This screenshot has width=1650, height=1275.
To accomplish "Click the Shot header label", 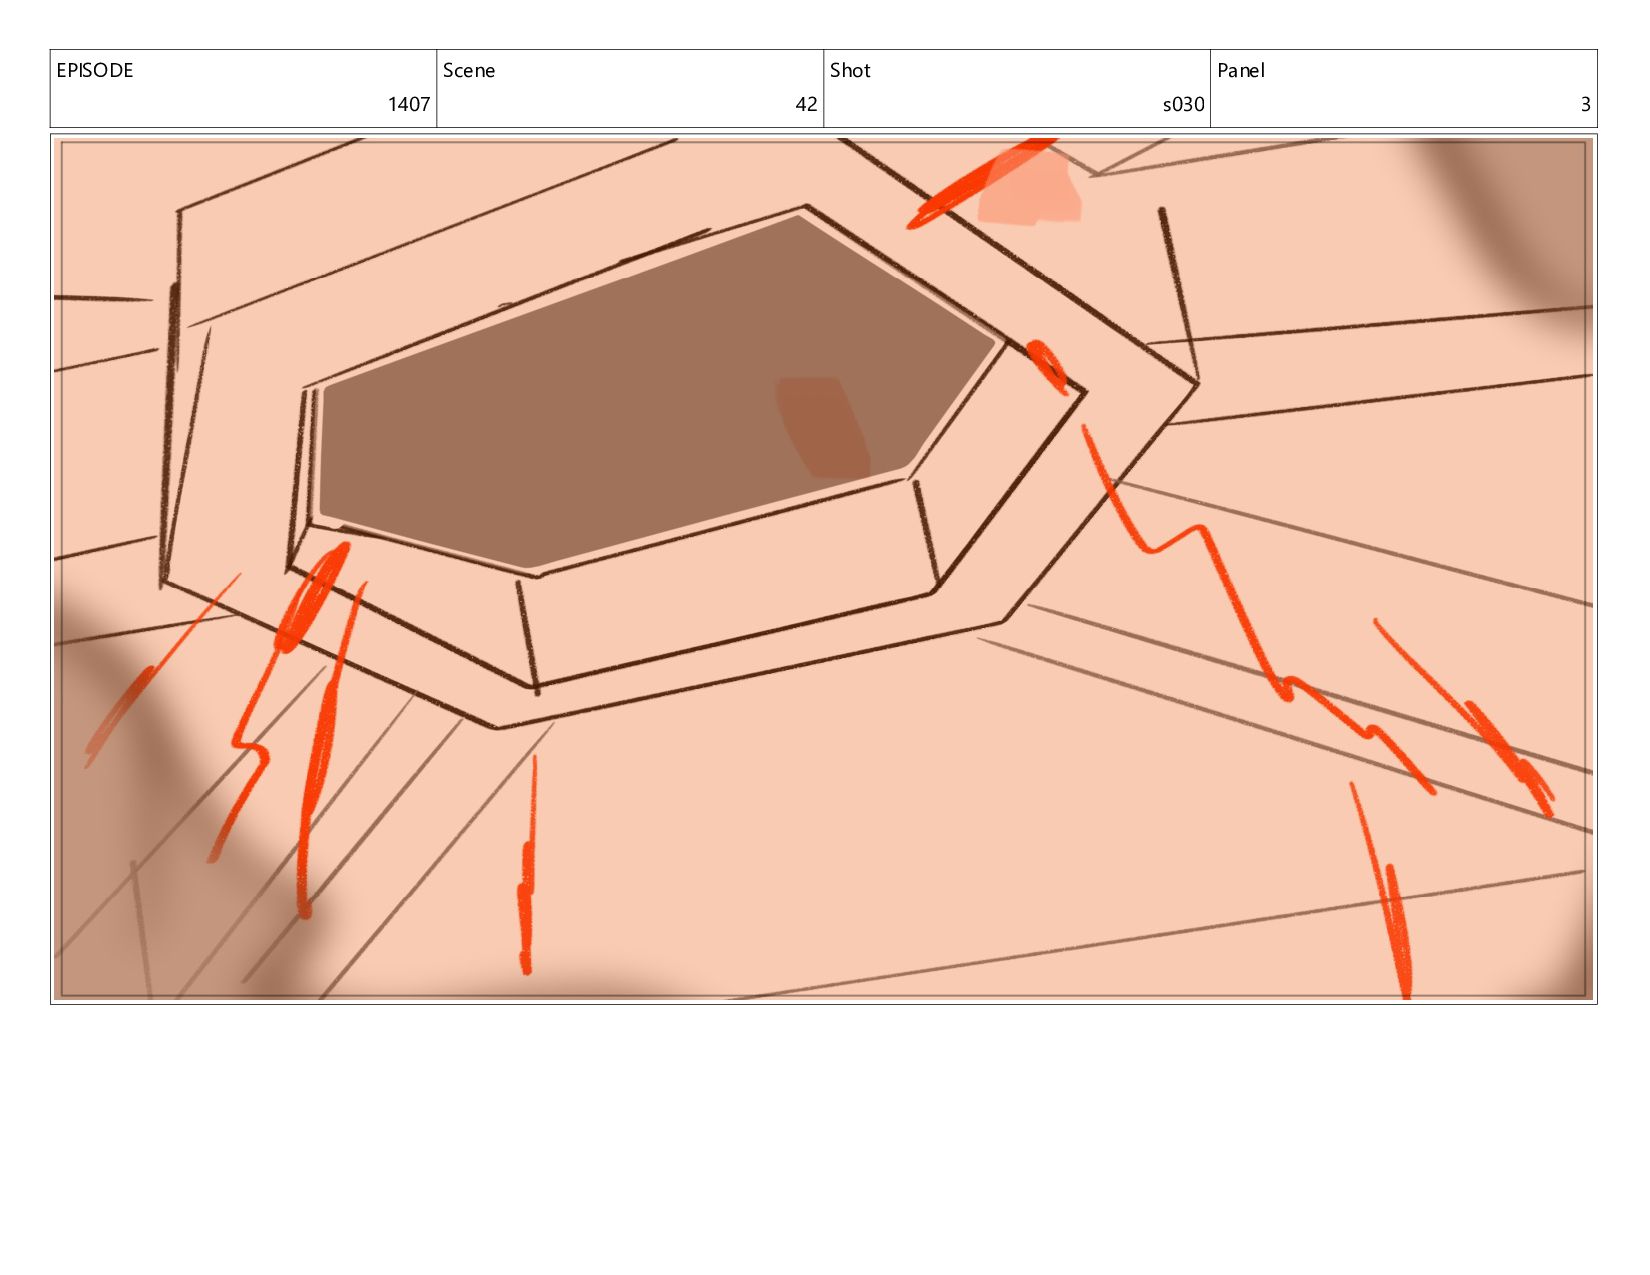I will click(850, 71).
